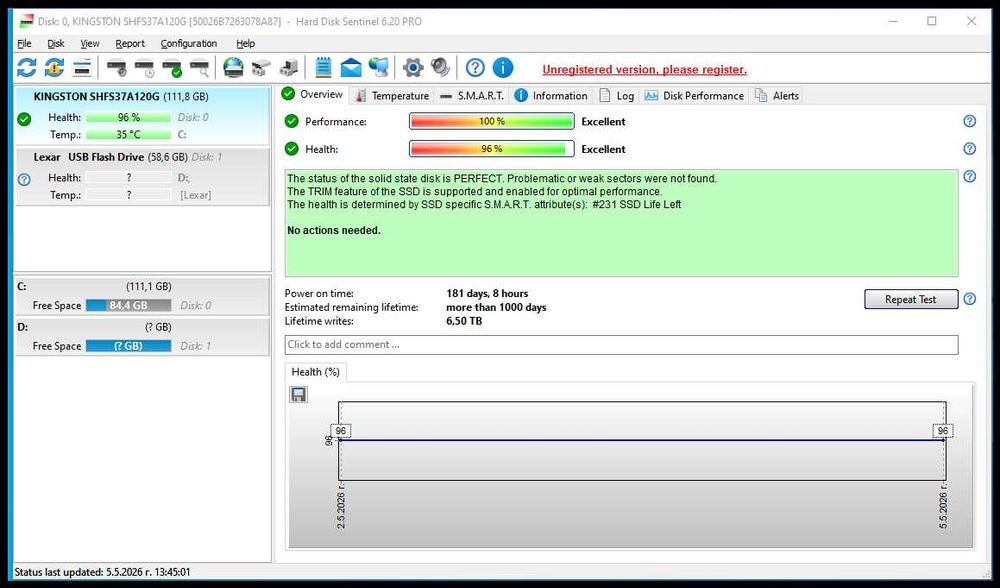Image resolution: width=1000 pixels, height=588 pixels.
Task: Select the Lexar USB Flash Drive entry
Action: click(142, 177)
